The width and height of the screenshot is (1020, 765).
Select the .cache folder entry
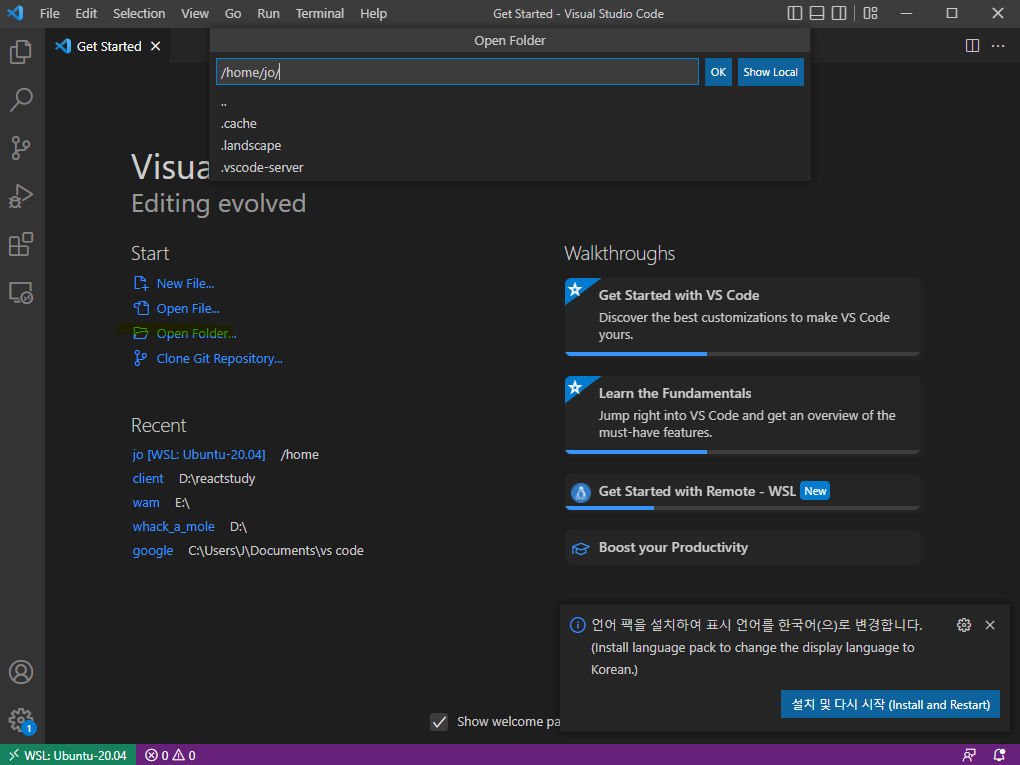[510, 124]
